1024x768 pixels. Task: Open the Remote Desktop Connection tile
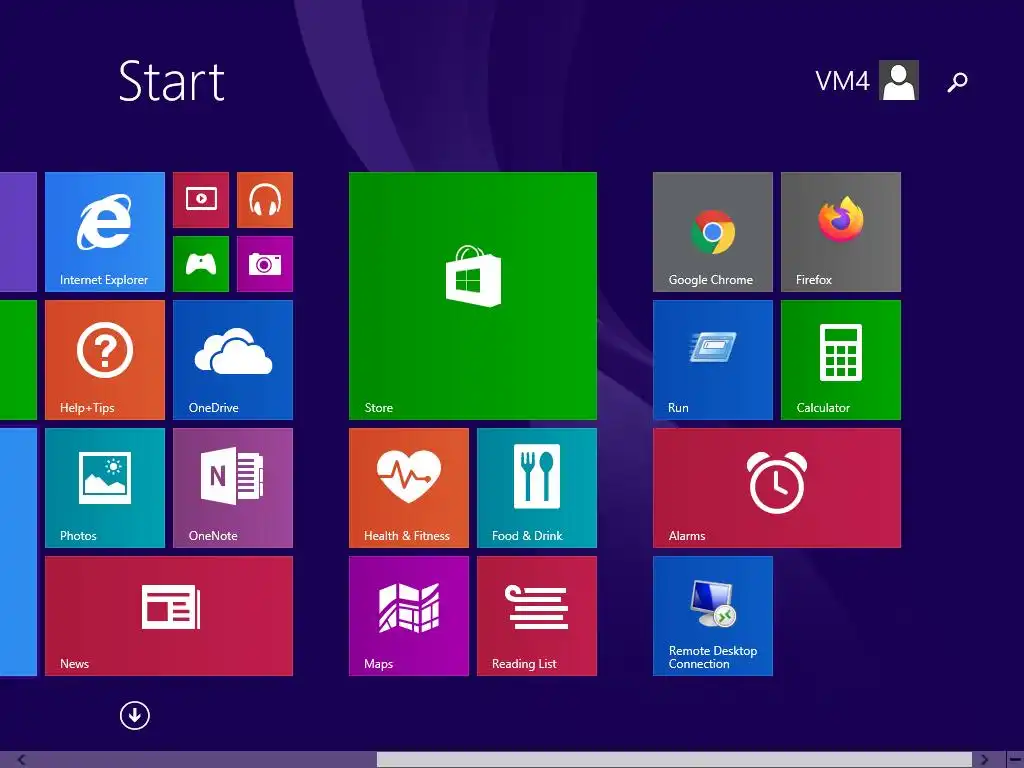click(x=713, y=616)
